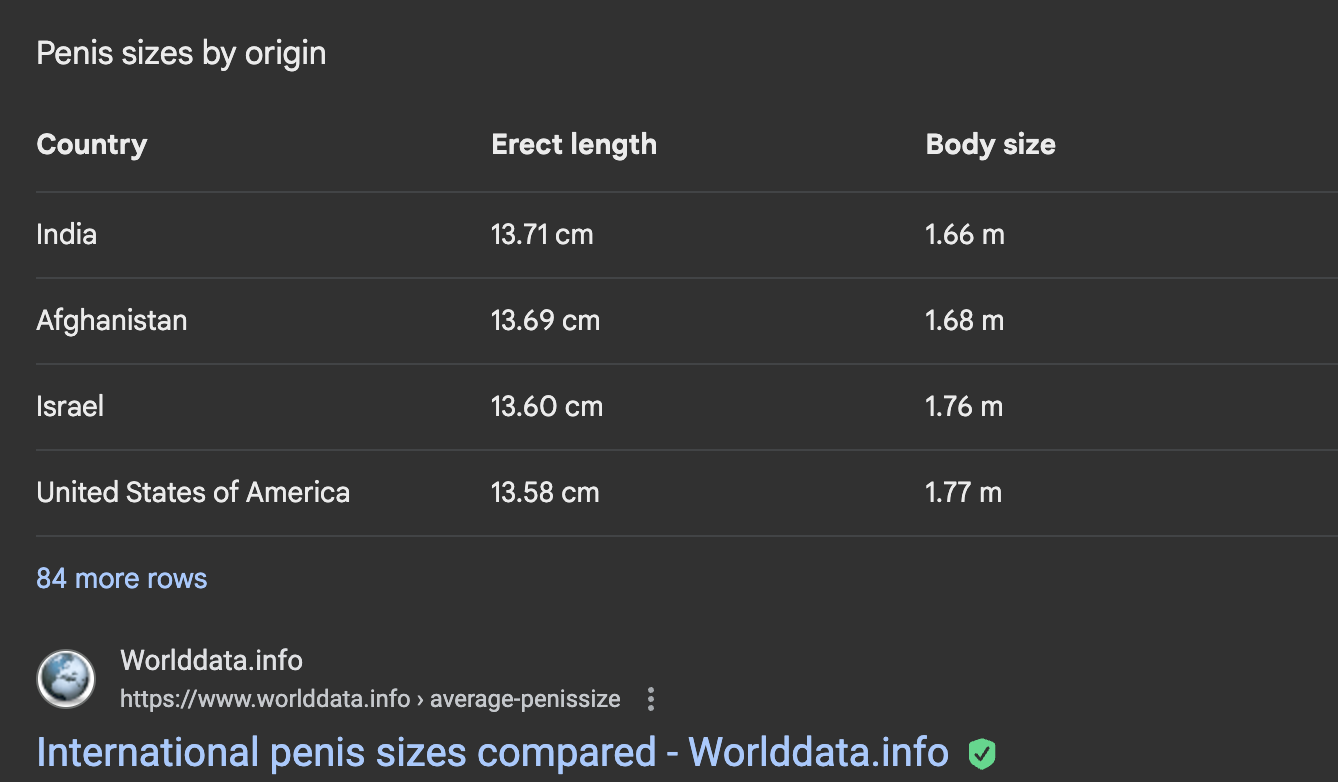Screen dimensions: 1338x782
Task: Expand the table via '84 more rows'
Action: click(122, 578)
